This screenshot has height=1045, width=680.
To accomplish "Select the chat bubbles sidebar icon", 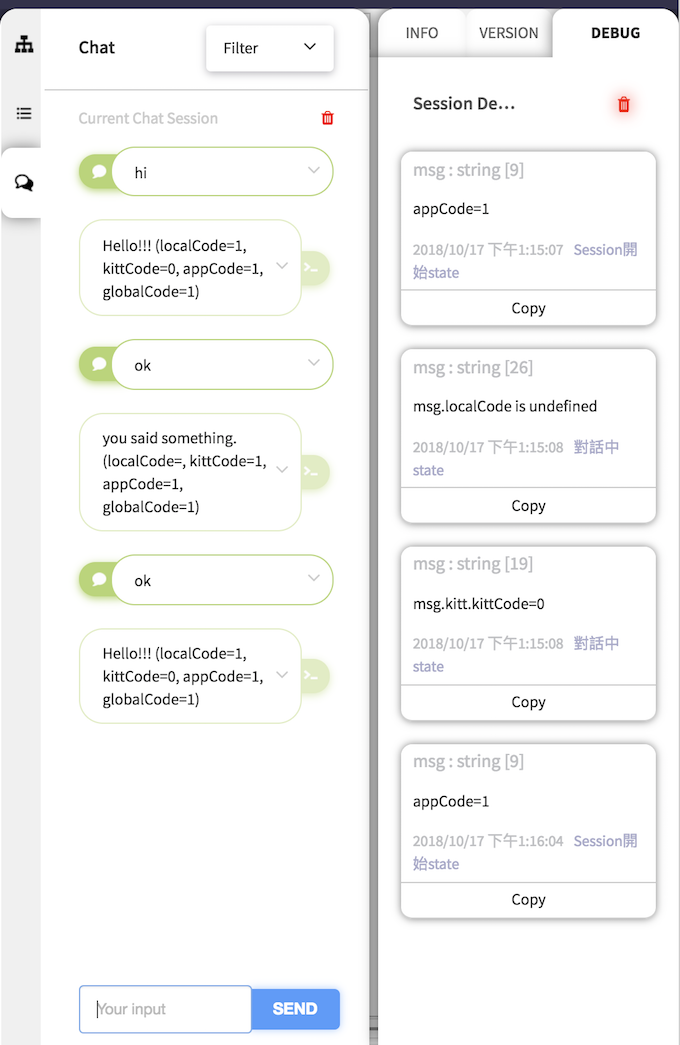I will click(x=24, y=183).
